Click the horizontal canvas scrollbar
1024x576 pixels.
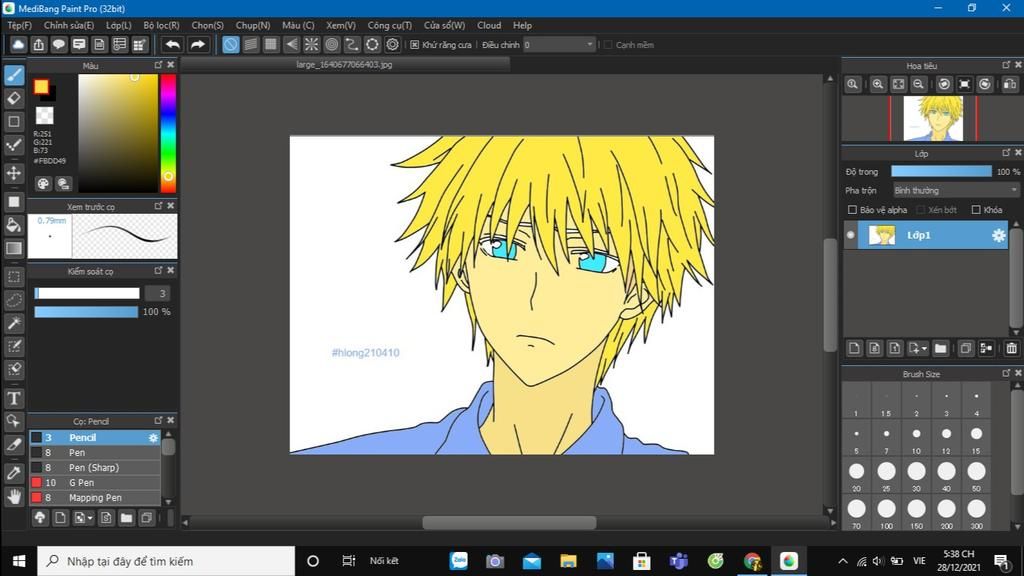tap(509, 522)
